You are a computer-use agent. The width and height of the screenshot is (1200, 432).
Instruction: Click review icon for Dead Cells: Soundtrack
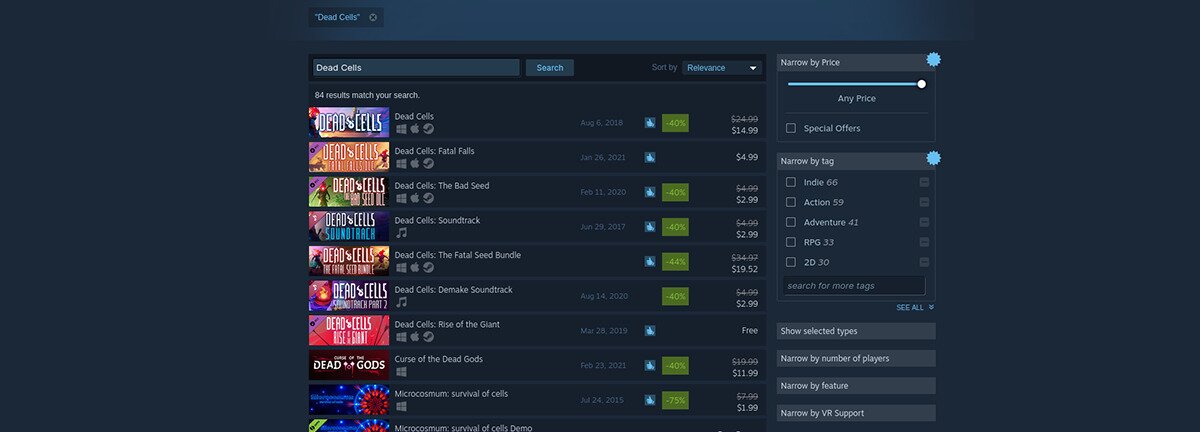(x=650, y=227)
